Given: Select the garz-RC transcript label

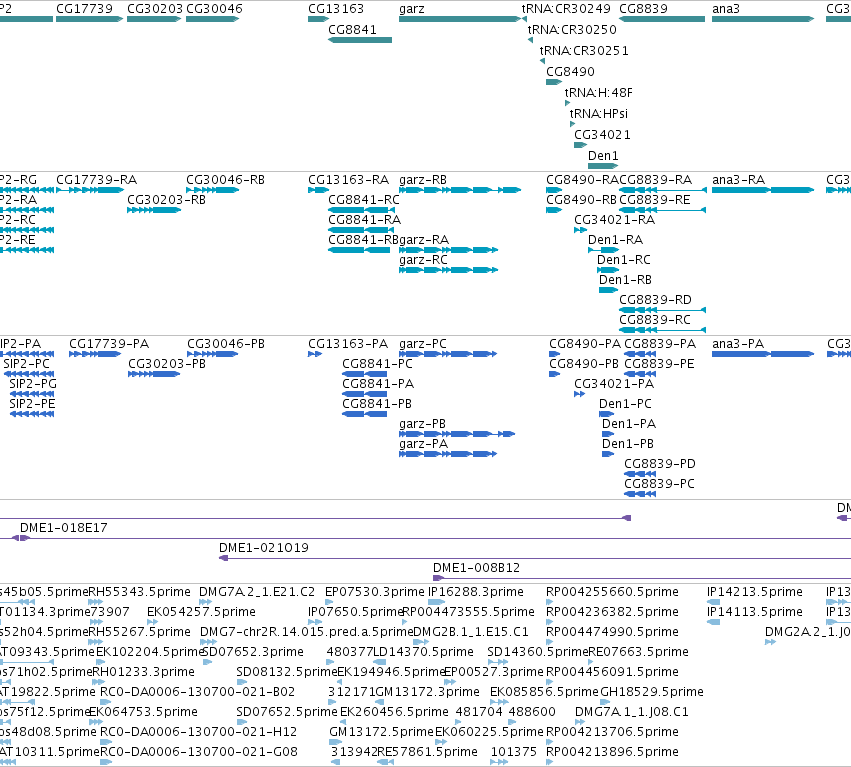Looking at the screenshot, I should [423, 260].
